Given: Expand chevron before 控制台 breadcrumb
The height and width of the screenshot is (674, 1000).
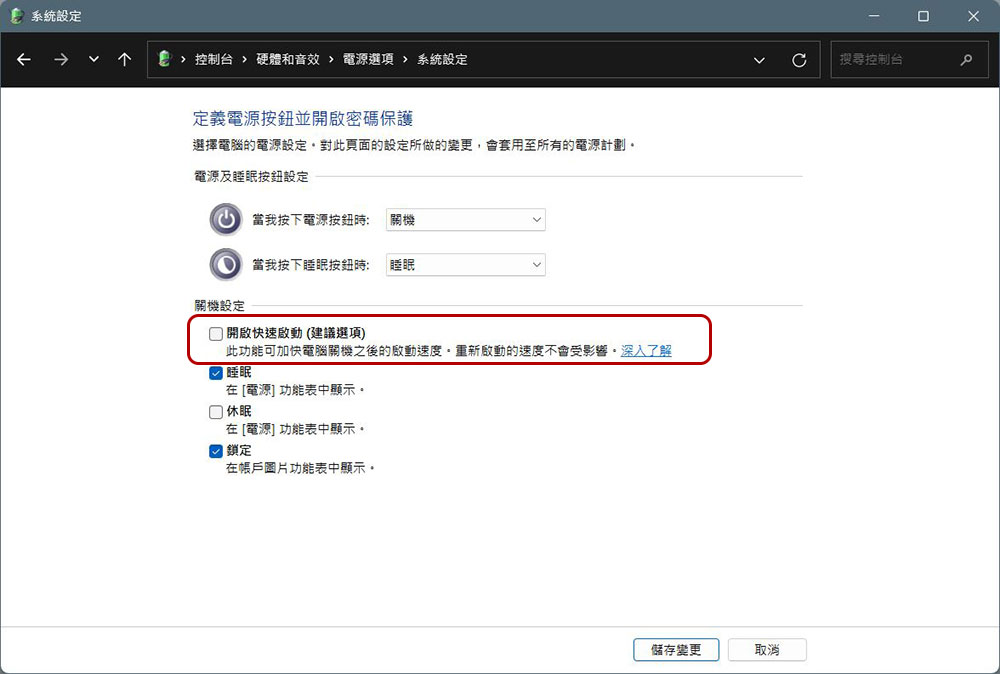Looking at the screenshot, I should 183,59.
